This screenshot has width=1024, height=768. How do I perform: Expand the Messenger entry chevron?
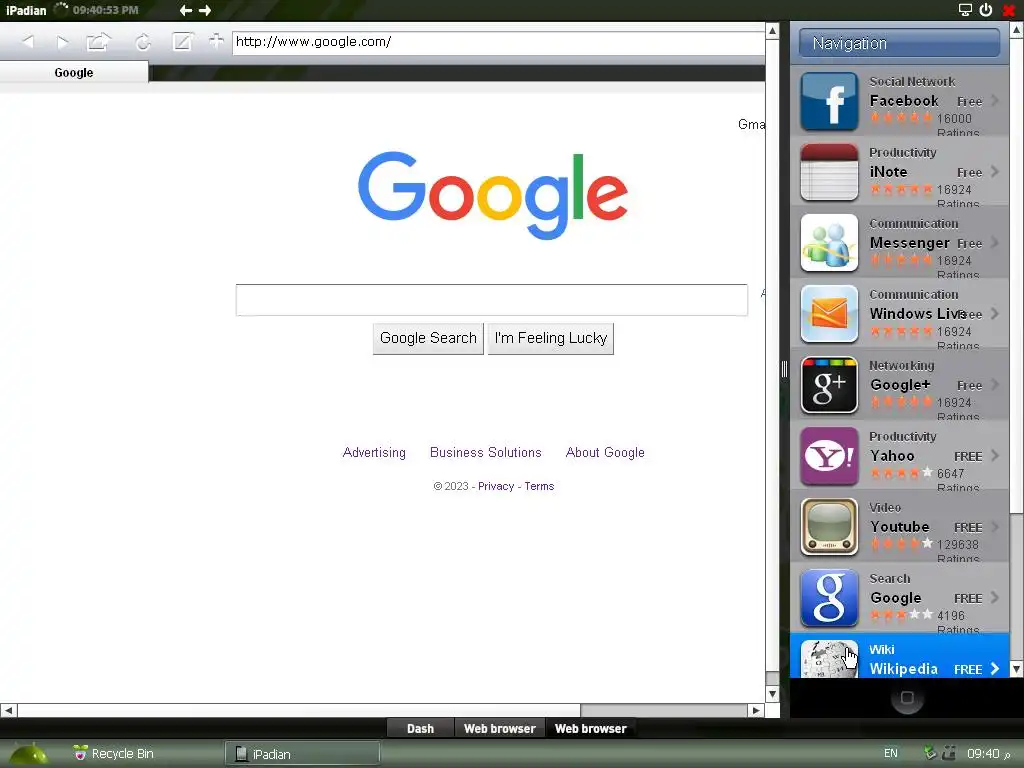[995, 242]
